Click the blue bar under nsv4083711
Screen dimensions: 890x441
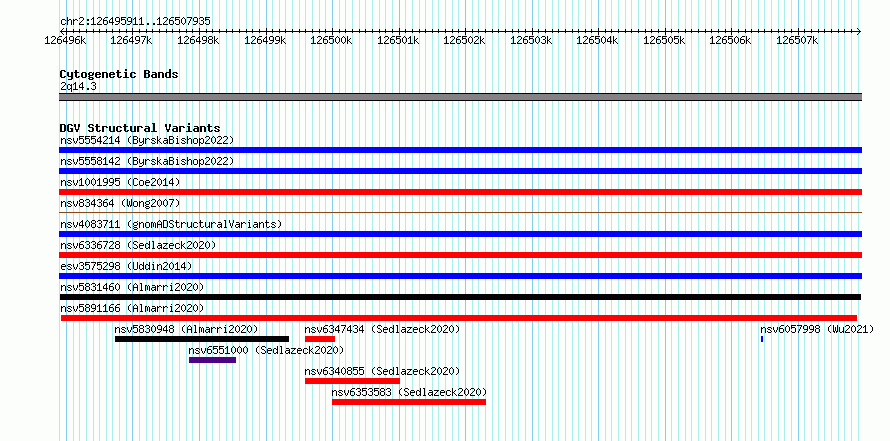pos(460,234)
